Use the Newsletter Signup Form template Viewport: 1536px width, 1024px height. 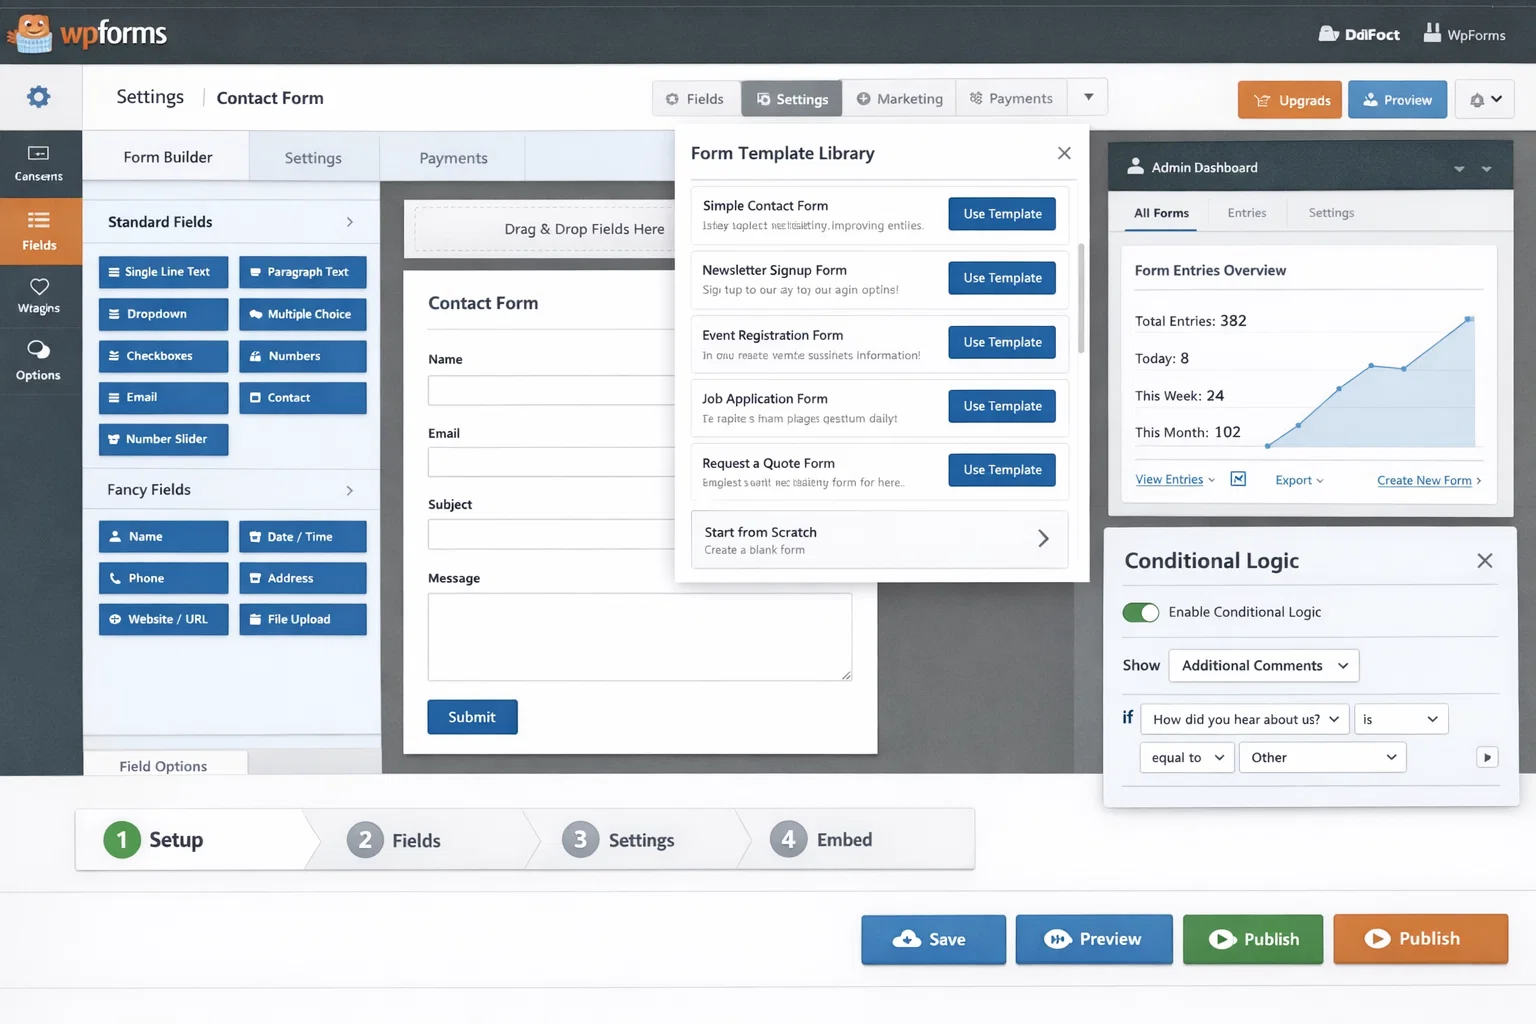(1001, 278)
